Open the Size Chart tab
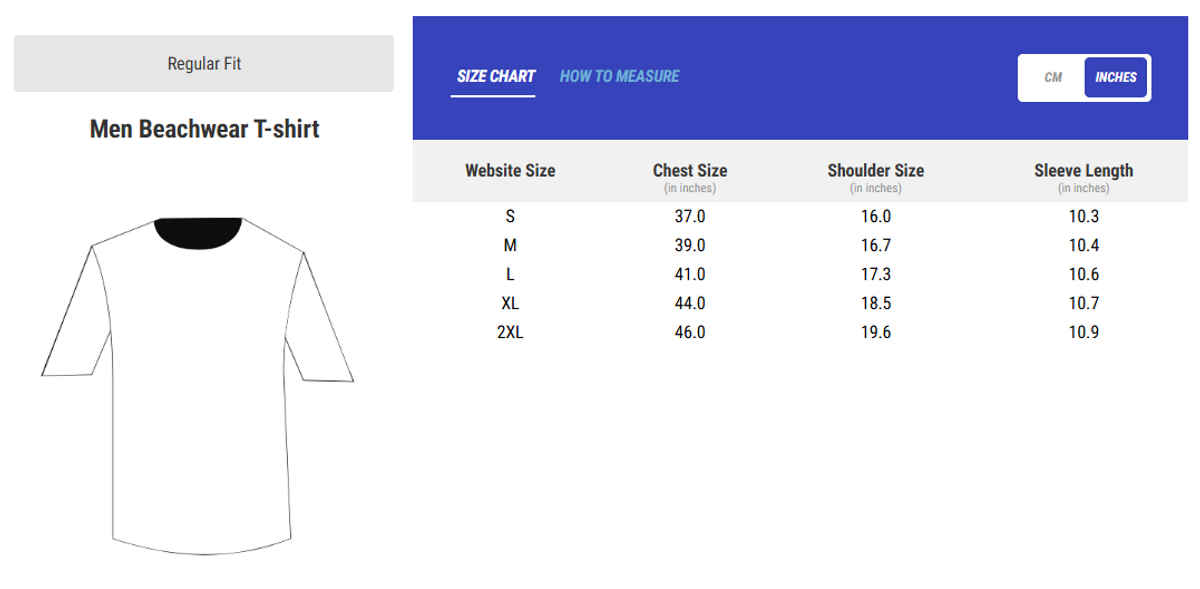The height and width of the screenshot is (589, 1200). click(x=495, y=76)
